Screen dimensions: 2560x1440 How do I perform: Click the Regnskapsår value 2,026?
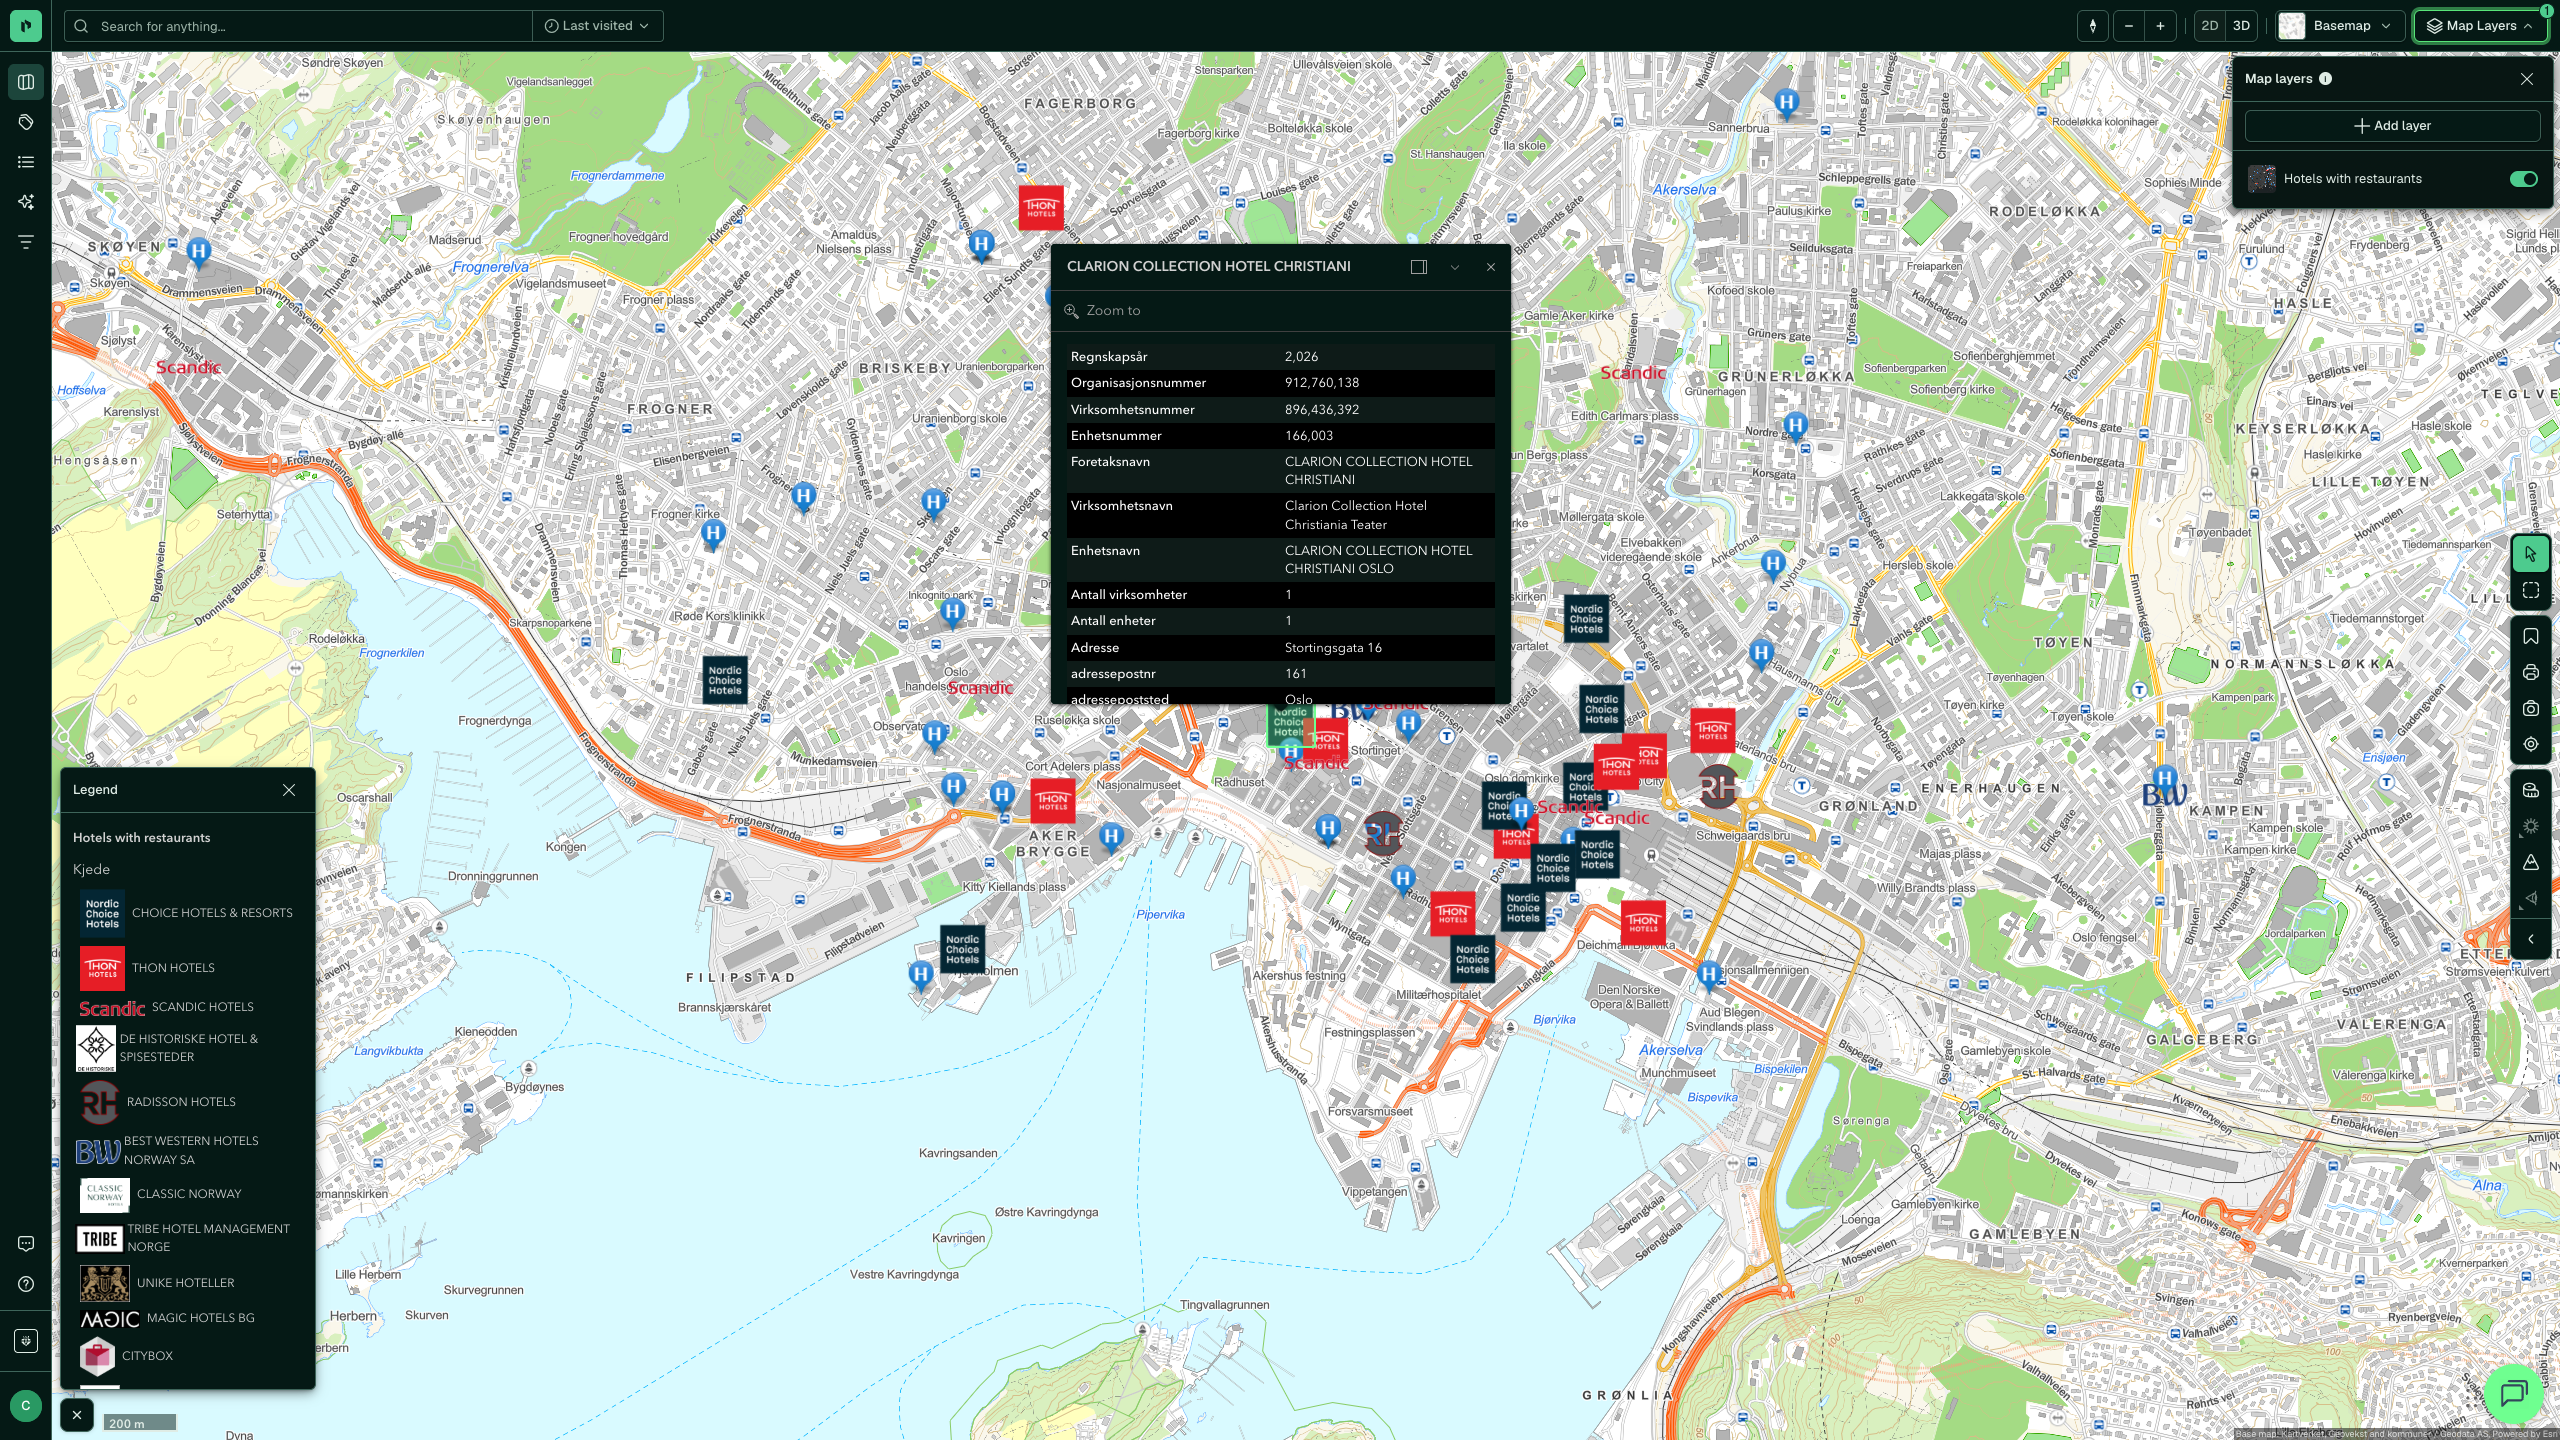pos(1301,357)
